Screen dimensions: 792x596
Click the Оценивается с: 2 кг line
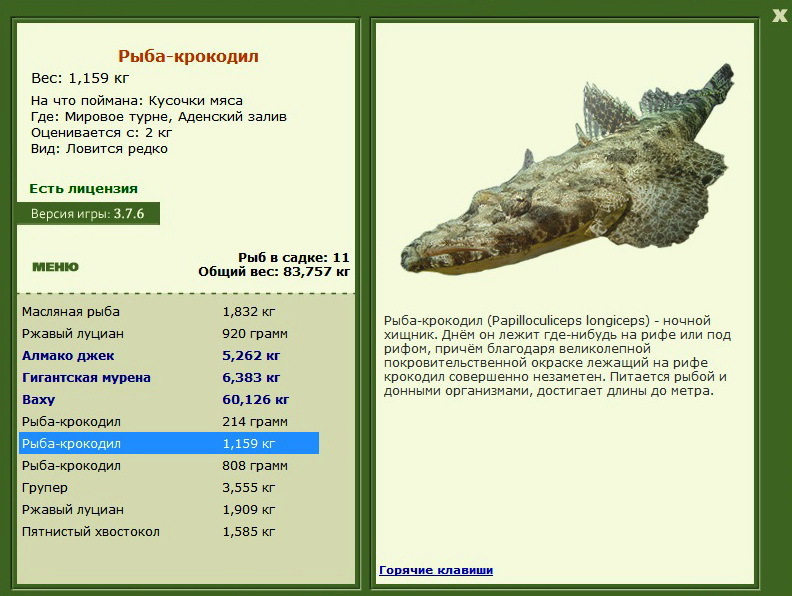102,133
